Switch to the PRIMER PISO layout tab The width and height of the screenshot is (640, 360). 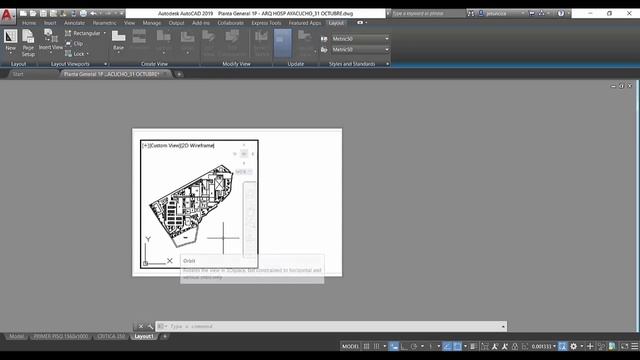[x=61, y=336]
